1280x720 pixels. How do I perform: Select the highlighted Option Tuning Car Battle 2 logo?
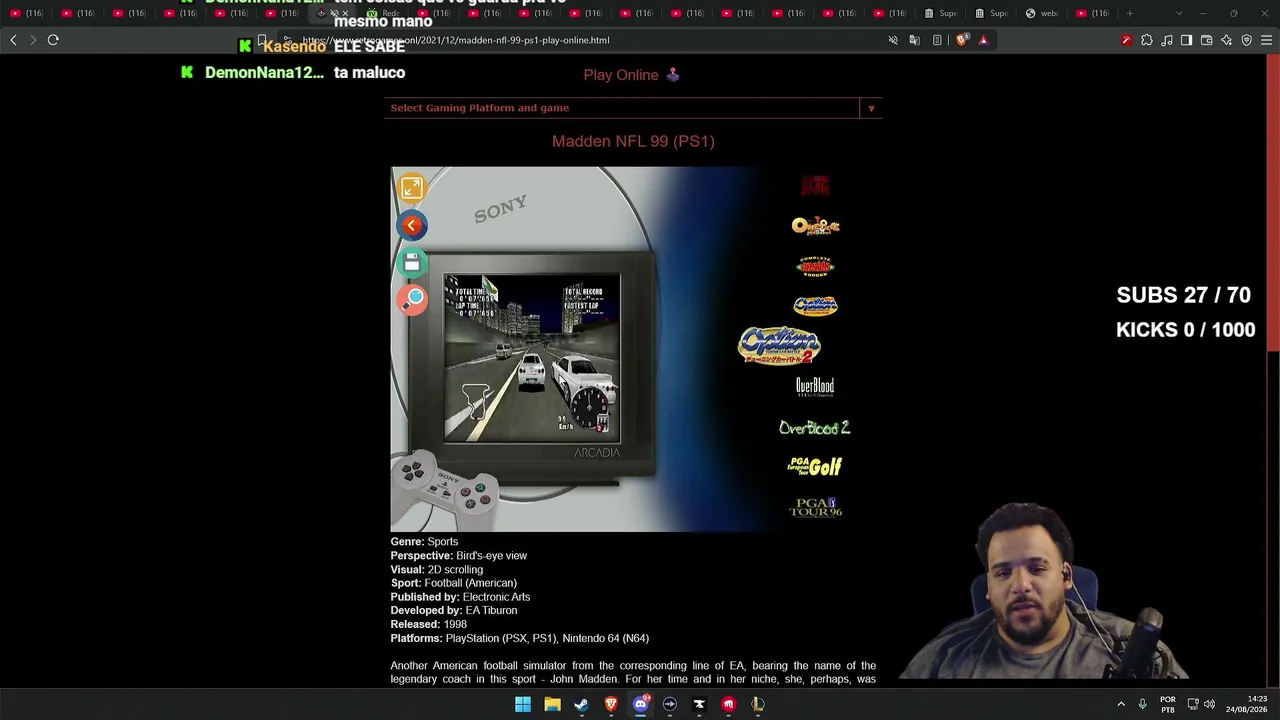click(x=779, y=346)
